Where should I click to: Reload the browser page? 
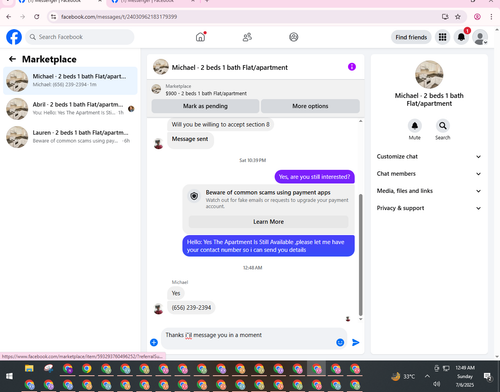pyautogui.click(x=37, y=17)
